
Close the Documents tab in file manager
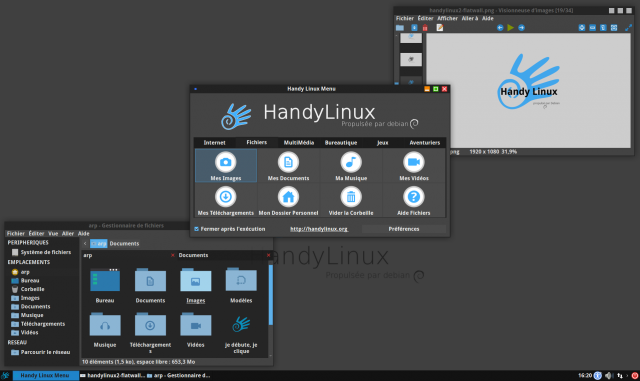268,255
